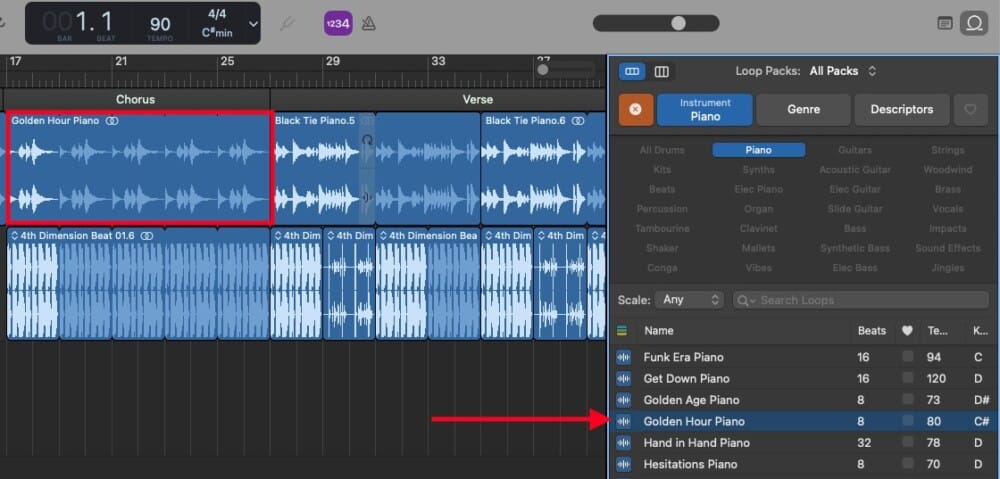Sort loops by favorites heart column

pos(907,330)
